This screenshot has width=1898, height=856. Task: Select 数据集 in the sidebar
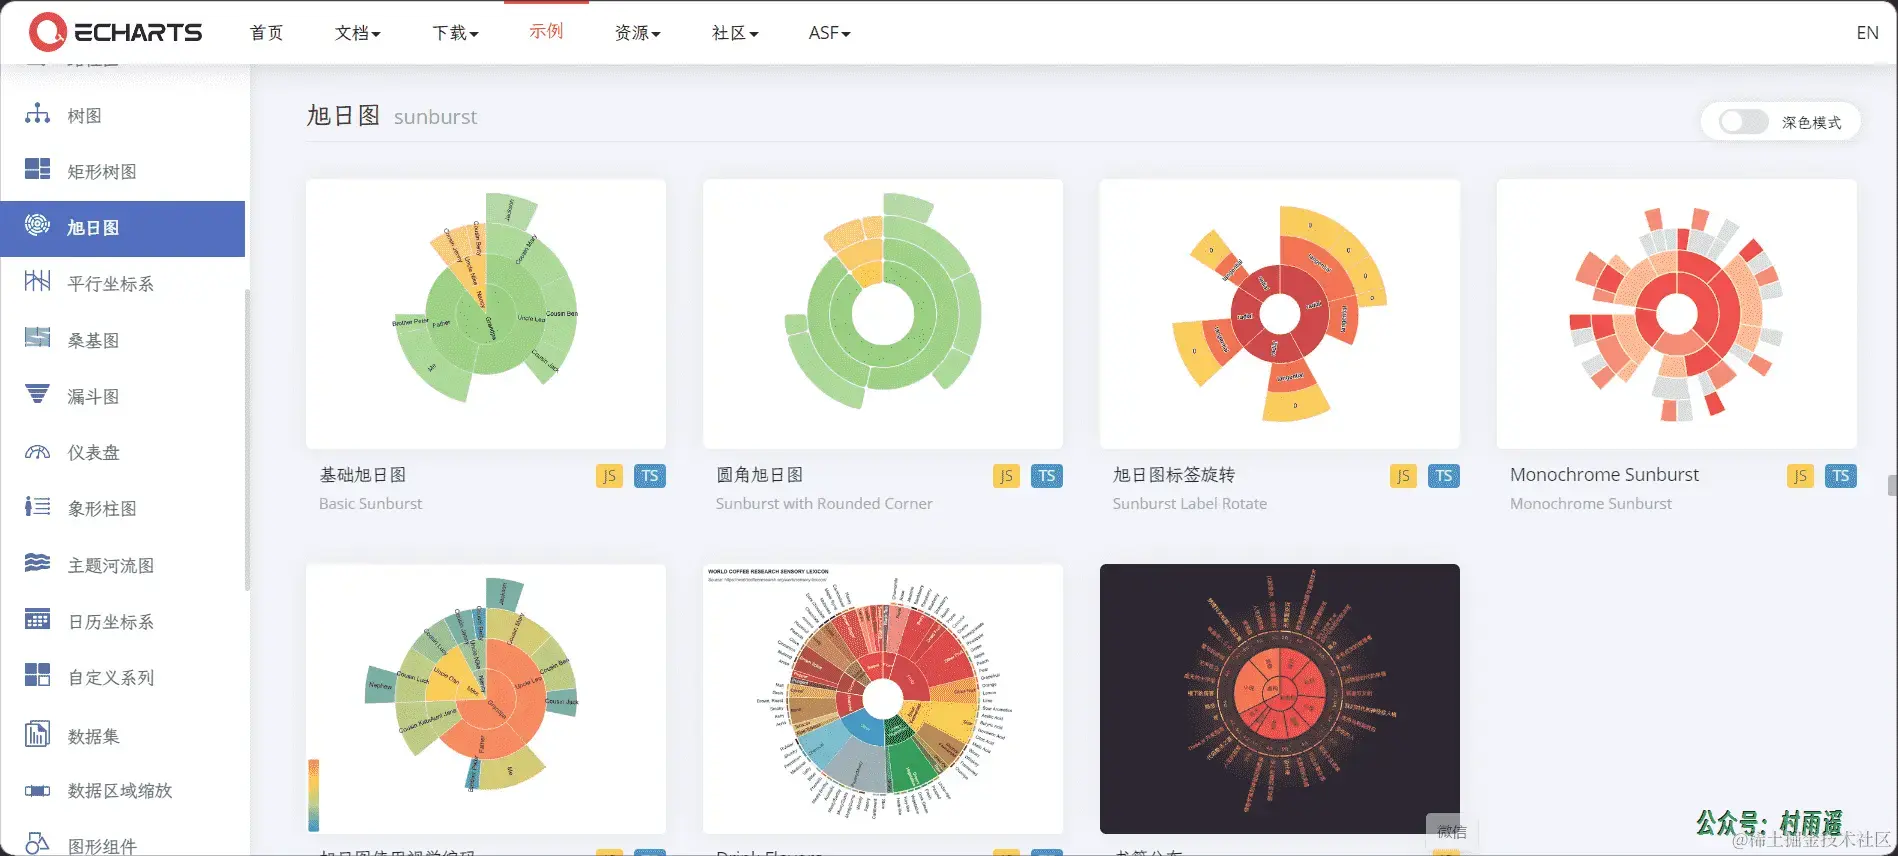pyautogui.click(x=93, y=736)
